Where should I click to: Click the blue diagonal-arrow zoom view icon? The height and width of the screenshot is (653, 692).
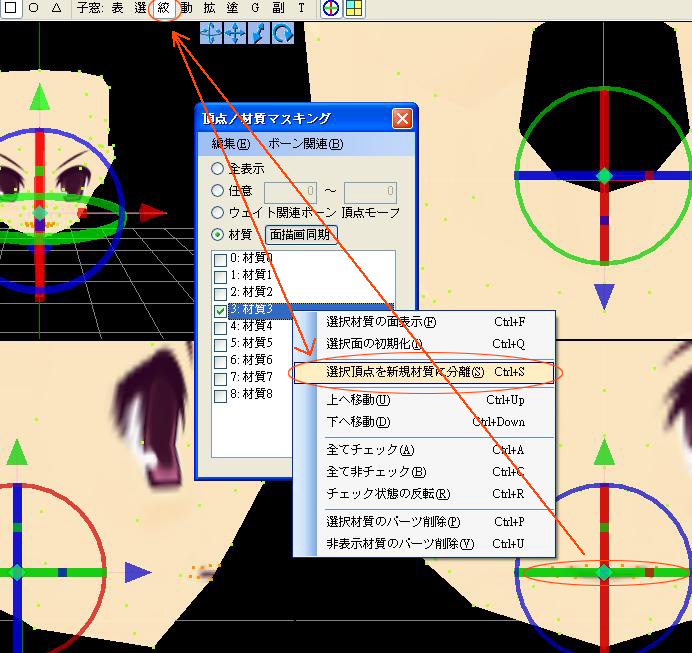[x=259, y=33]
